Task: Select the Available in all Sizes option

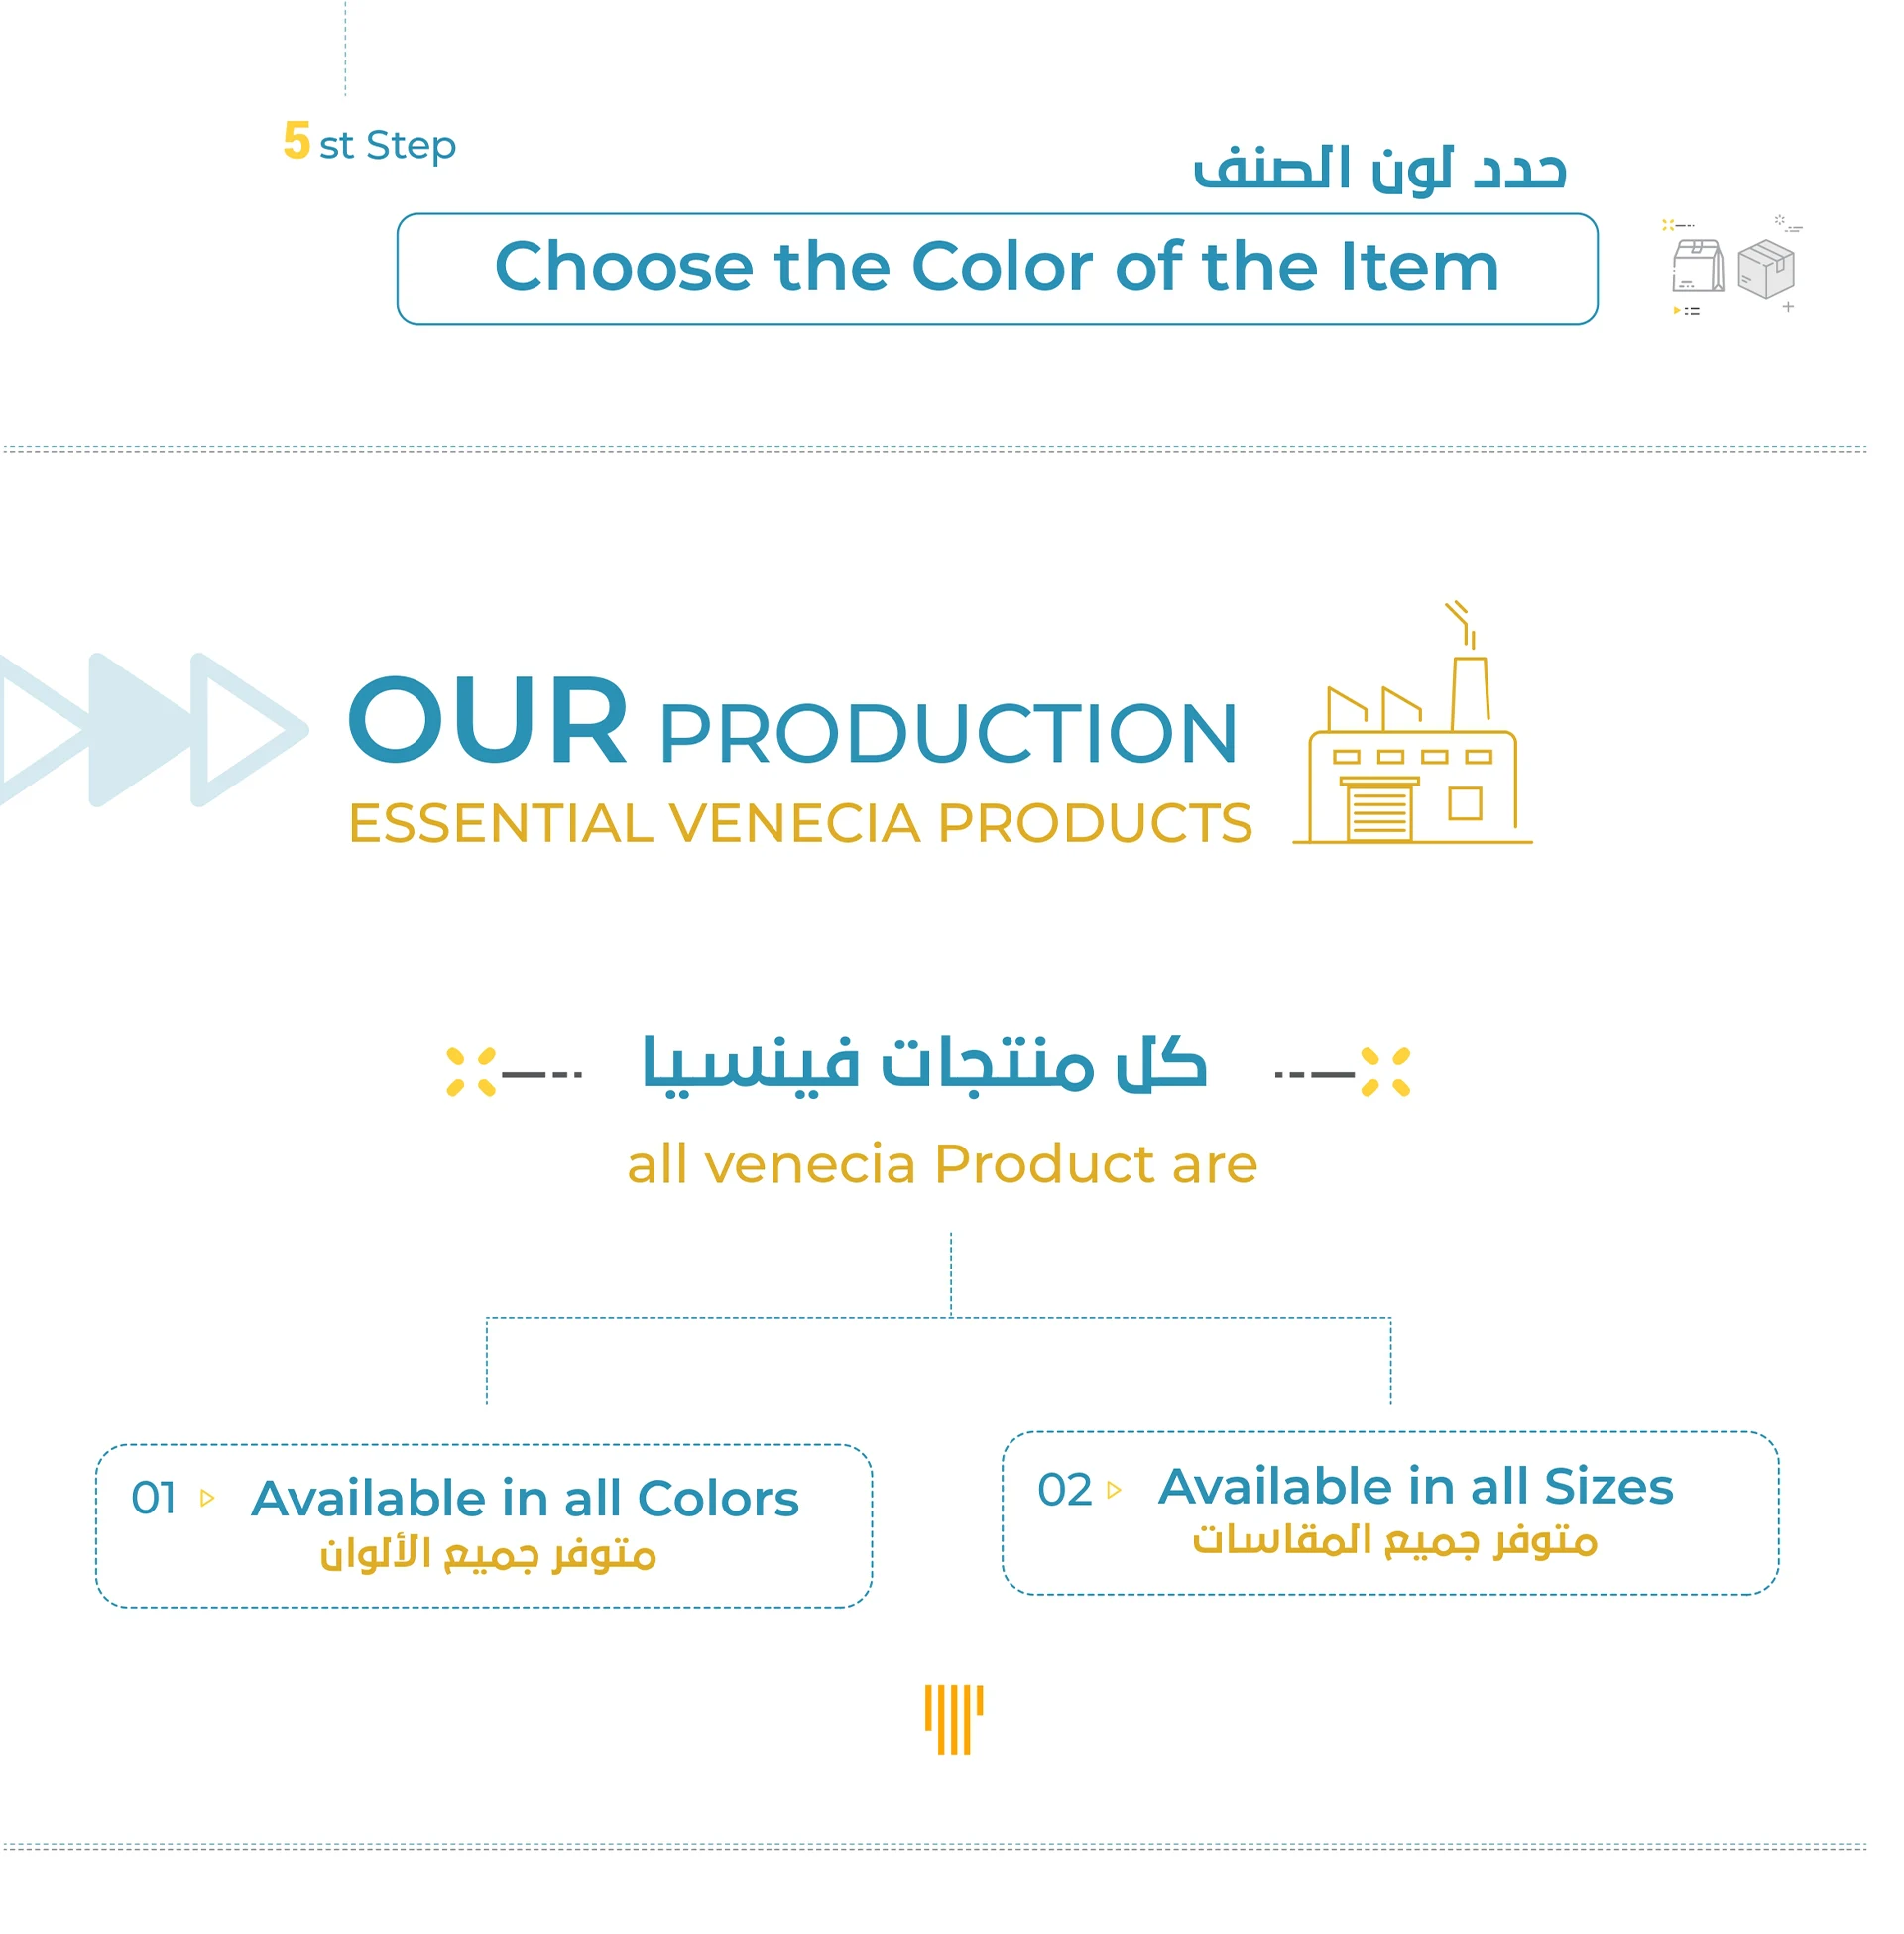Action: tap(1415, 1486)
